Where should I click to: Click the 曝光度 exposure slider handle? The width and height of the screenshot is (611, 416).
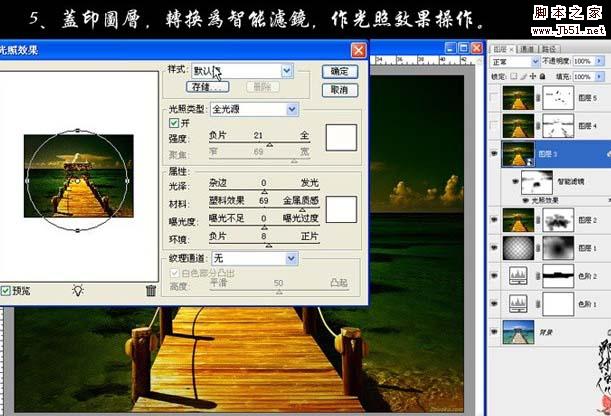[x=264, y=227]
